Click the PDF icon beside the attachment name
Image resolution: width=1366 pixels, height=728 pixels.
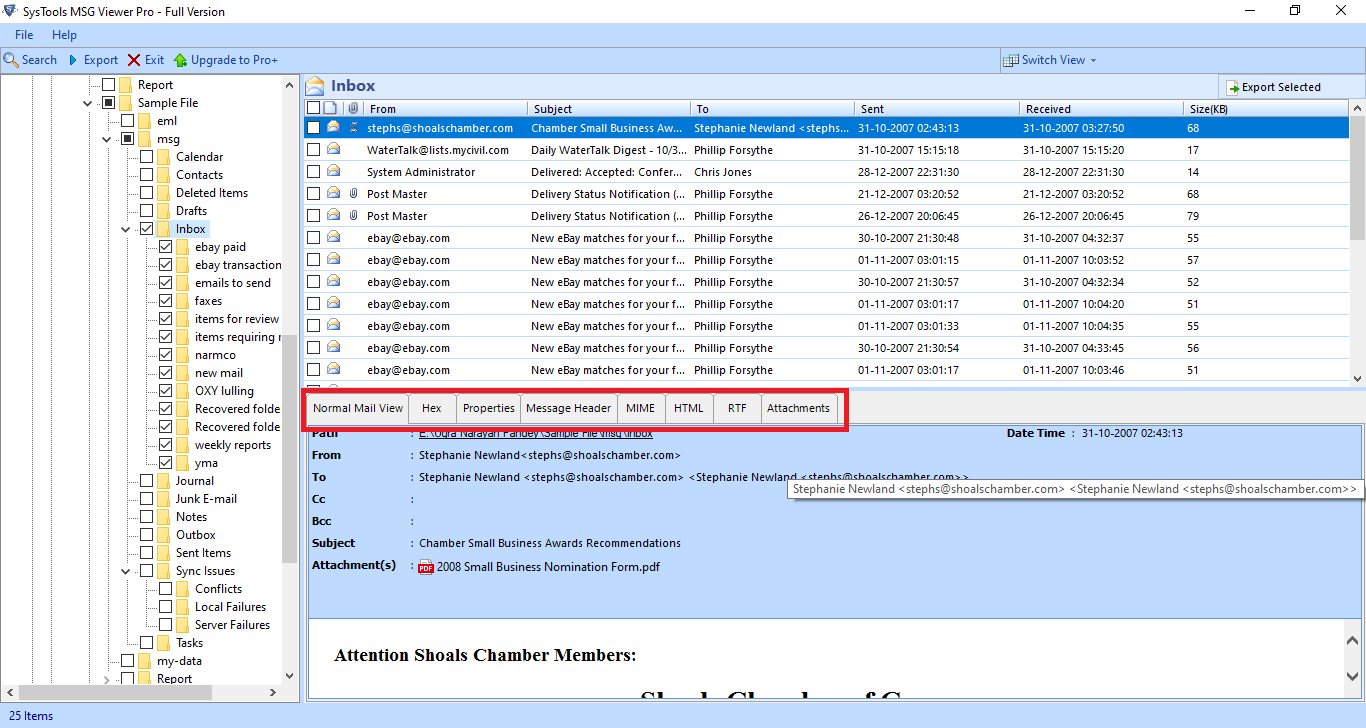point(426,567)
